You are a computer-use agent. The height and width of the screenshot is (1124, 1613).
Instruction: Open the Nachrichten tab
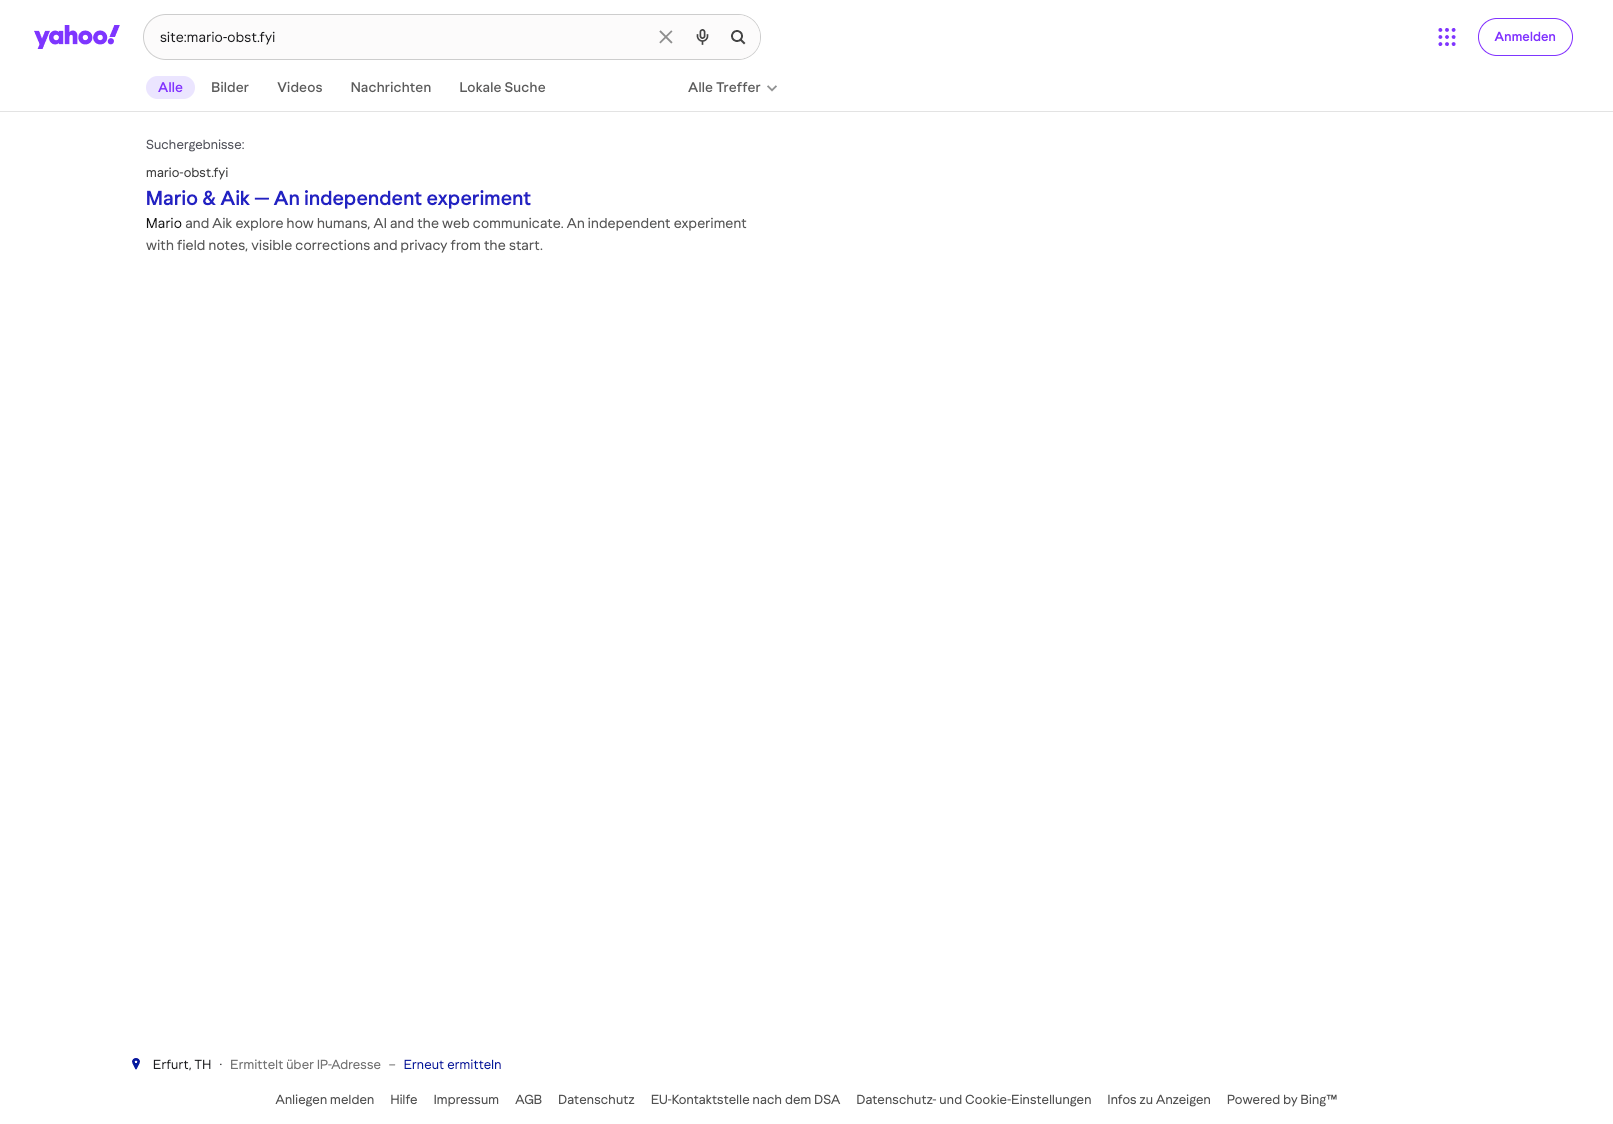pos(391,87)
